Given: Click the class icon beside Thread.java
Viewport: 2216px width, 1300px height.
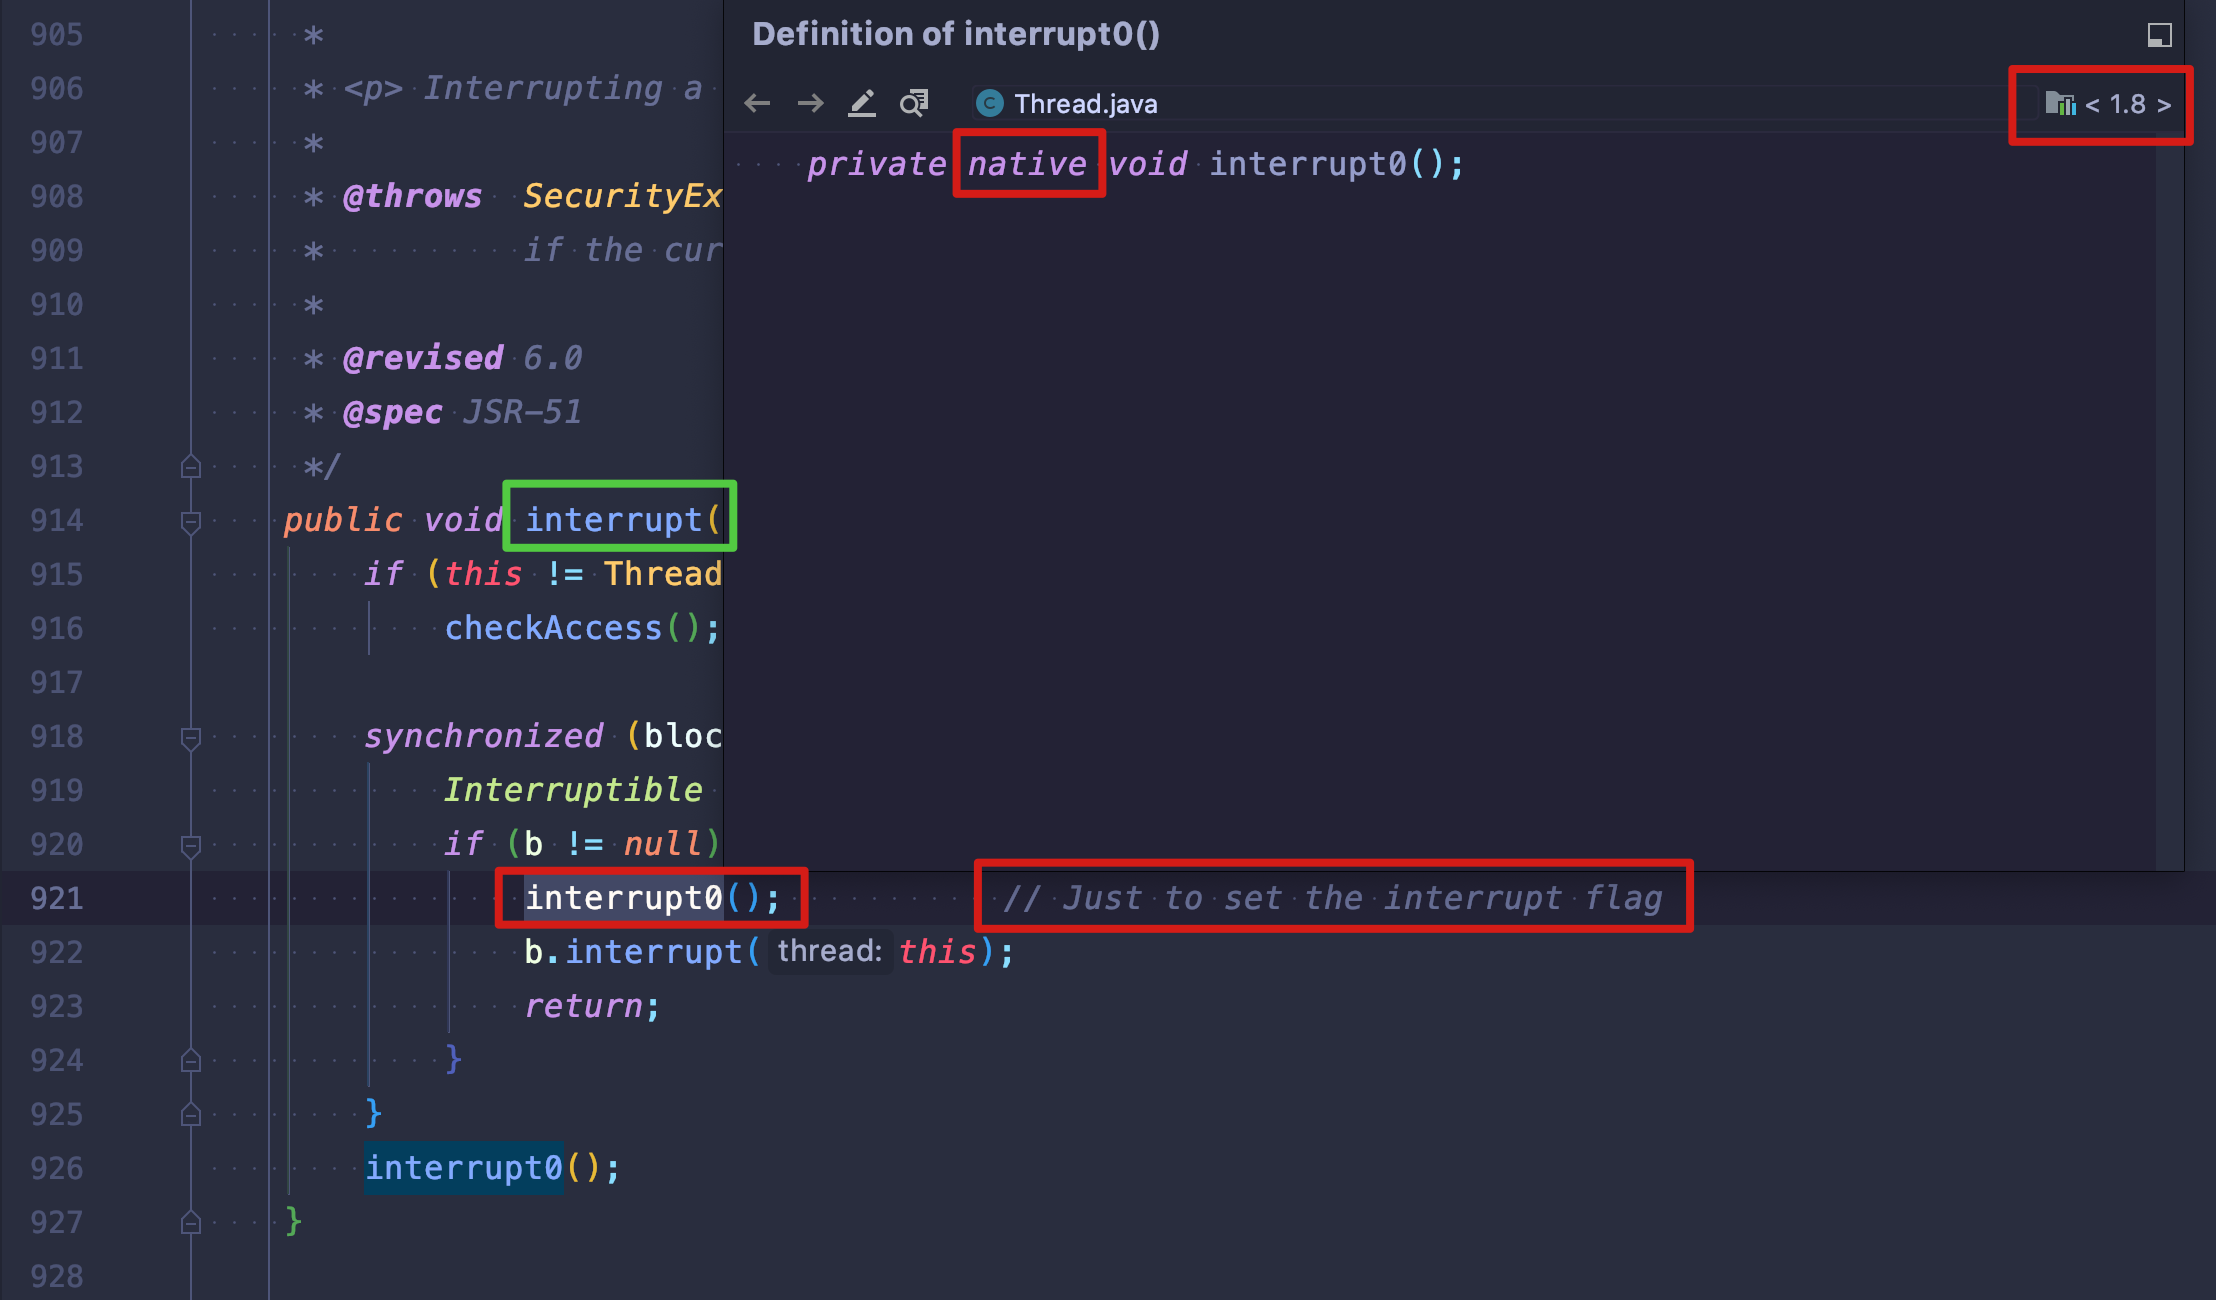Looking at the screenshot, I should [989, 103].
